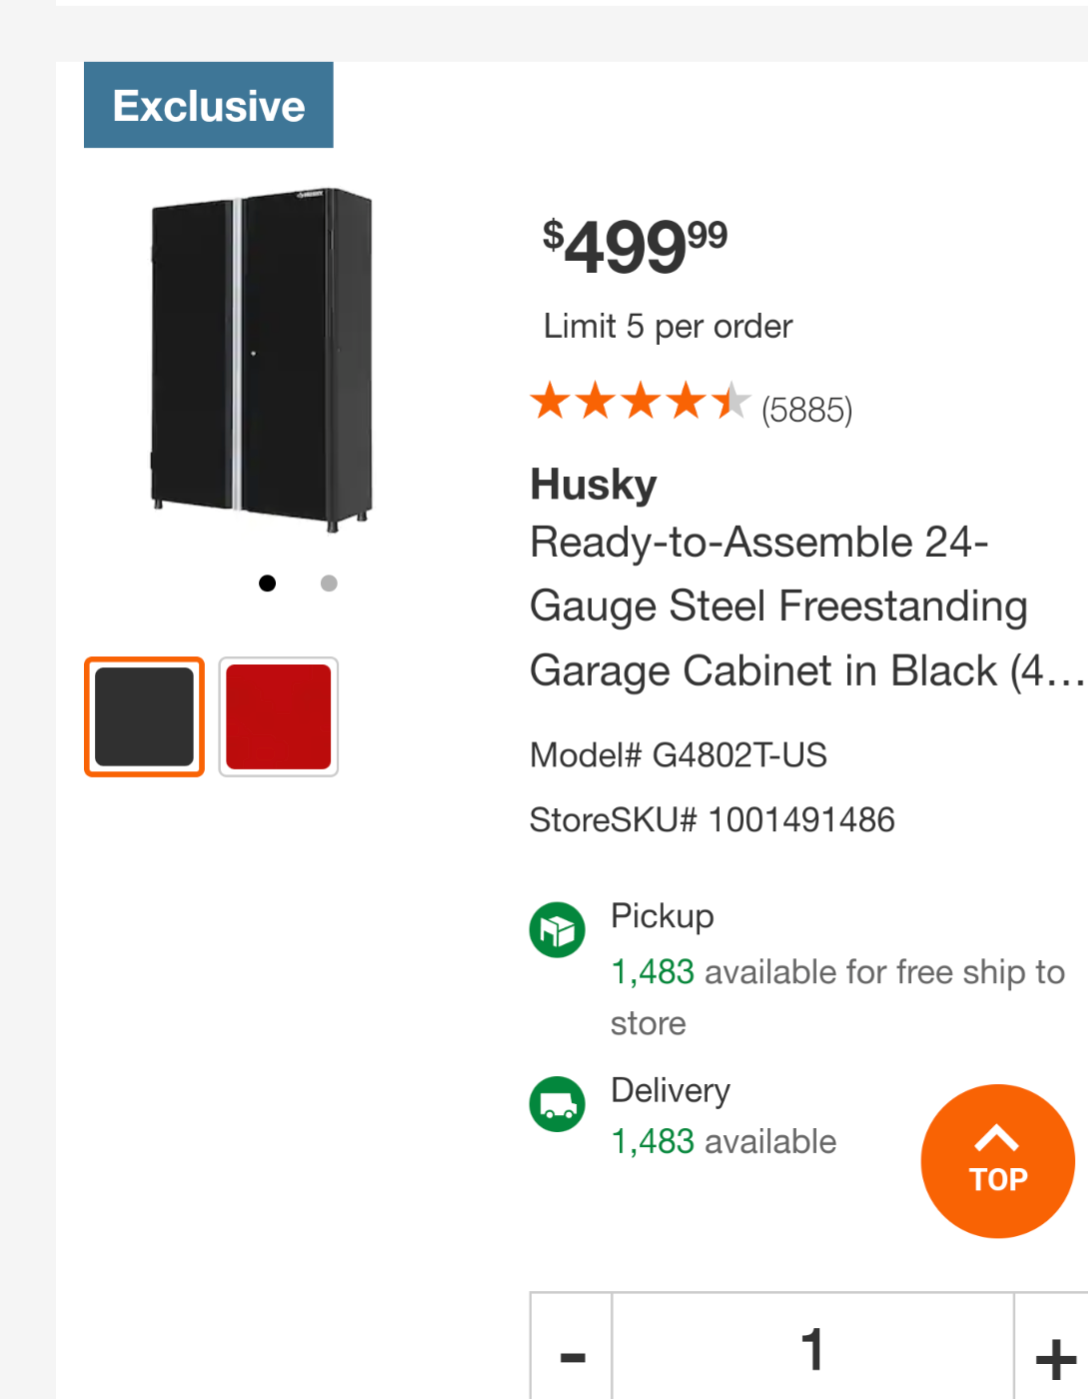Click the currently selected black swatch thumbnail
Screen dimensions: 1088x1399
[143, 716]
